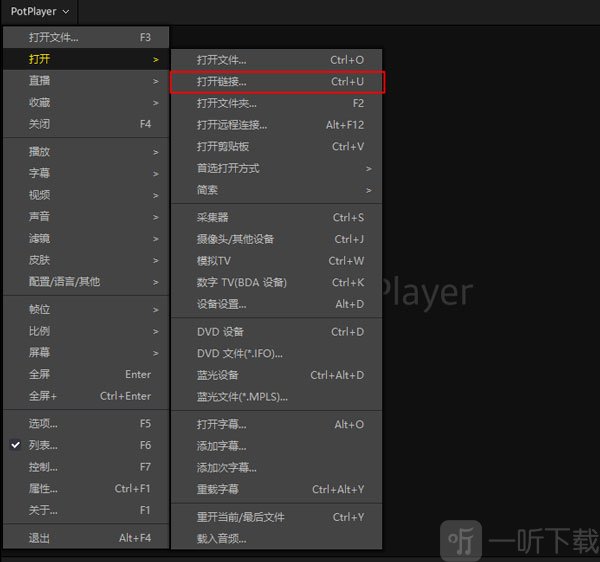
Task: Select 数字 TV(BDA 设备) Ctrl+K
Action: 277,283
